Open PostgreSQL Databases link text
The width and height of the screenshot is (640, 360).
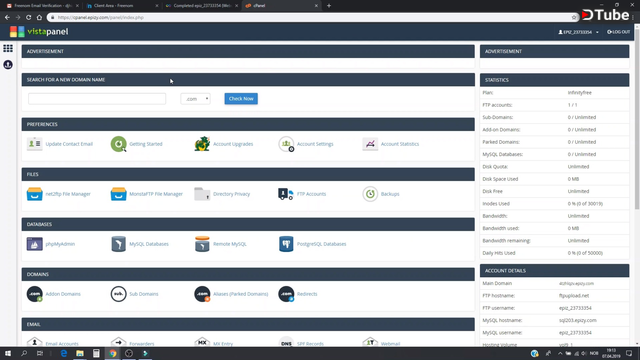coord(321,244)
